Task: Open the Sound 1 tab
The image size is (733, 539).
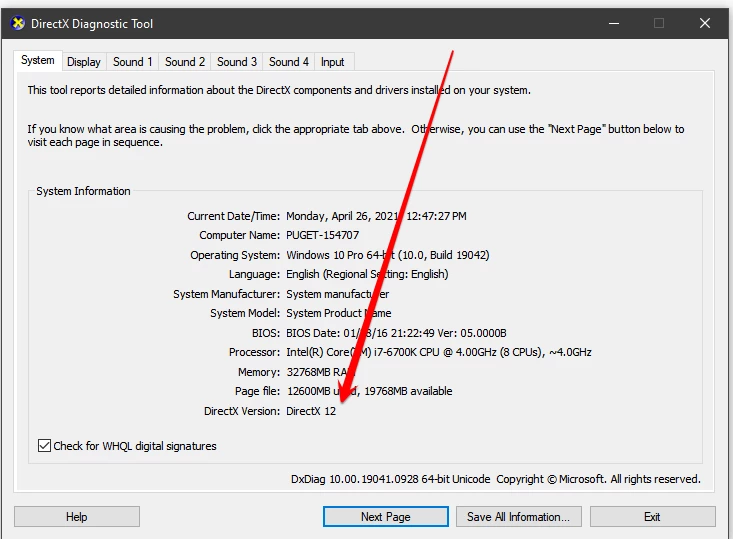Action: [133, 62]
